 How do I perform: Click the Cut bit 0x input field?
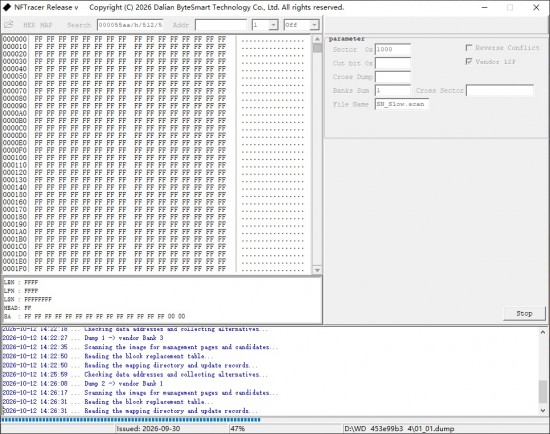click(393, 63)
